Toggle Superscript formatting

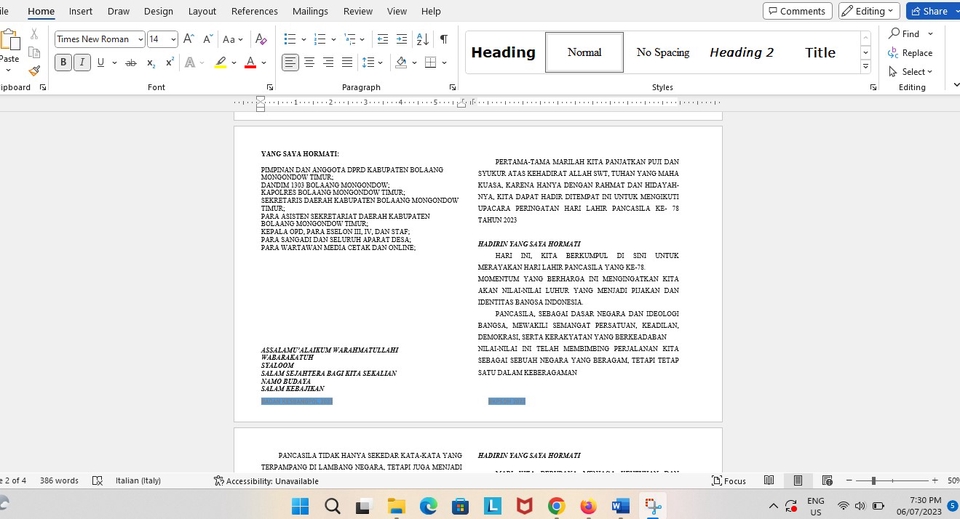(170, 62)
